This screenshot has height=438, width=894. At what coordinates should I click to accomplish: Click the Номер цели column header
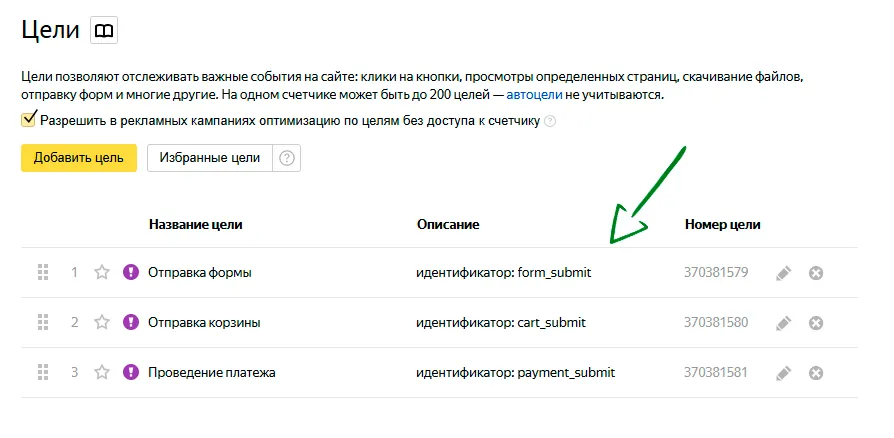(722, 225)
